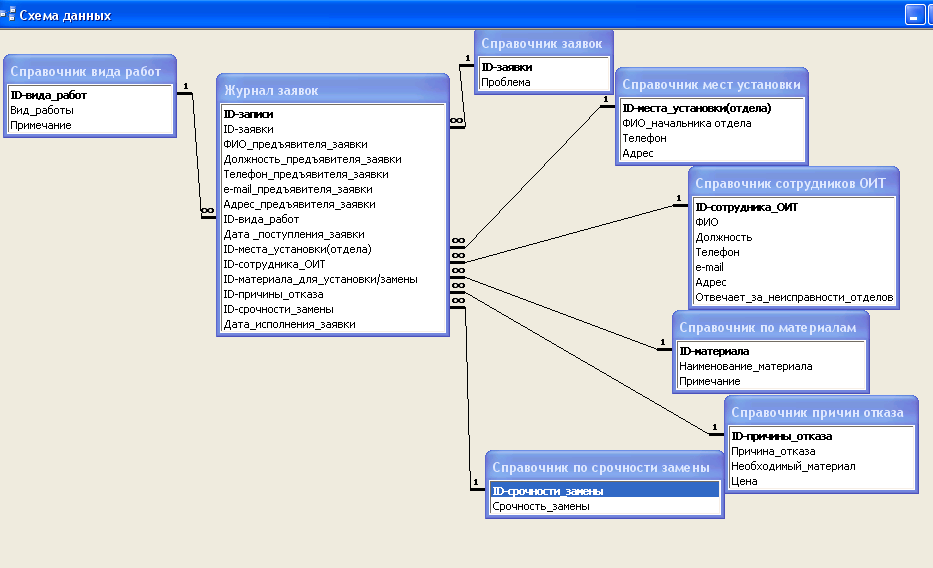Viewport: 933px width, 568px height.
Task: Select ID-срочности_замены in Журнал заявок
Action: coord(333,309)
